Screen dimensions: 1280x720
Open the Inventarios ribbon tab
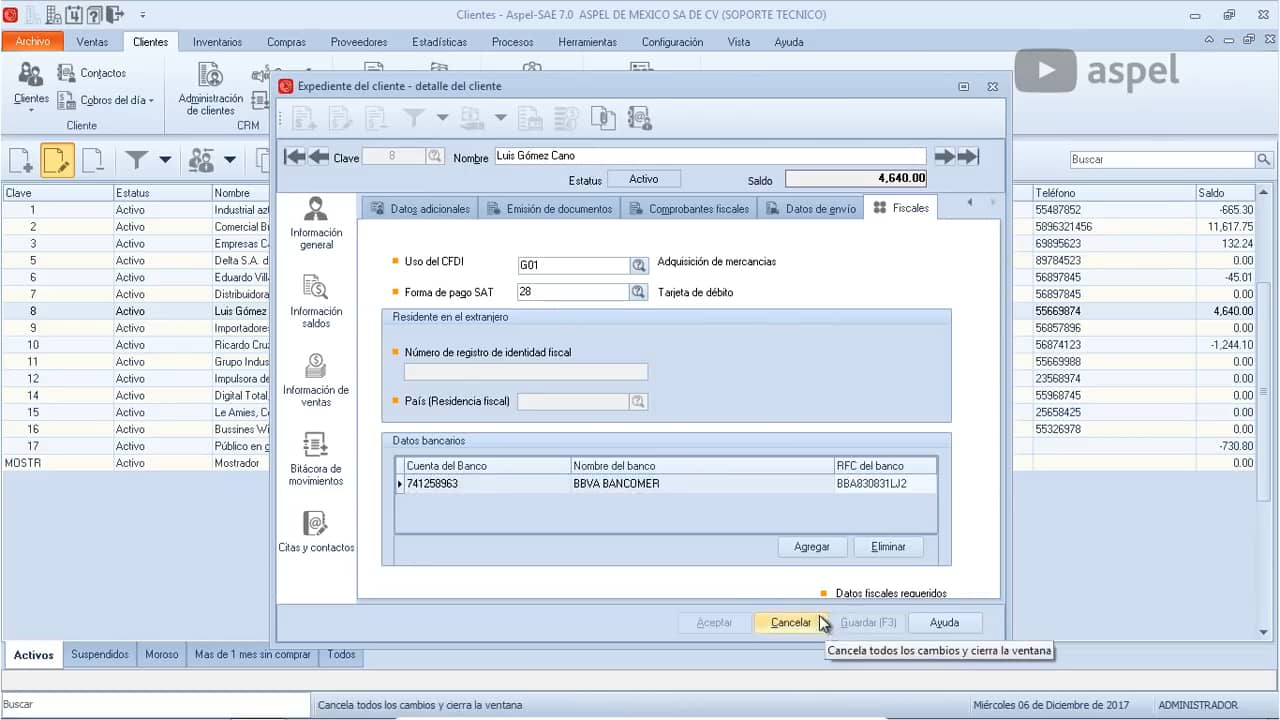[217, 42]
